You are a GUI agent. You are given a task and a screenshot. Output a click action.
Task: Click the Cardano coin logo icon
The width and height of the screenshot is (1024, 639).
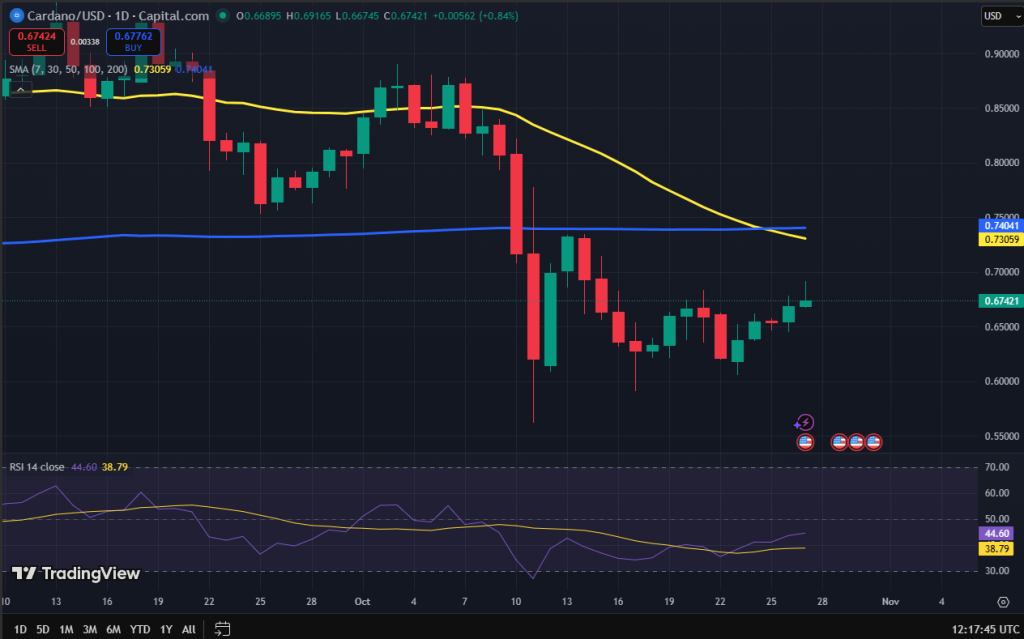pyautogui.click(x=16, y=15)
